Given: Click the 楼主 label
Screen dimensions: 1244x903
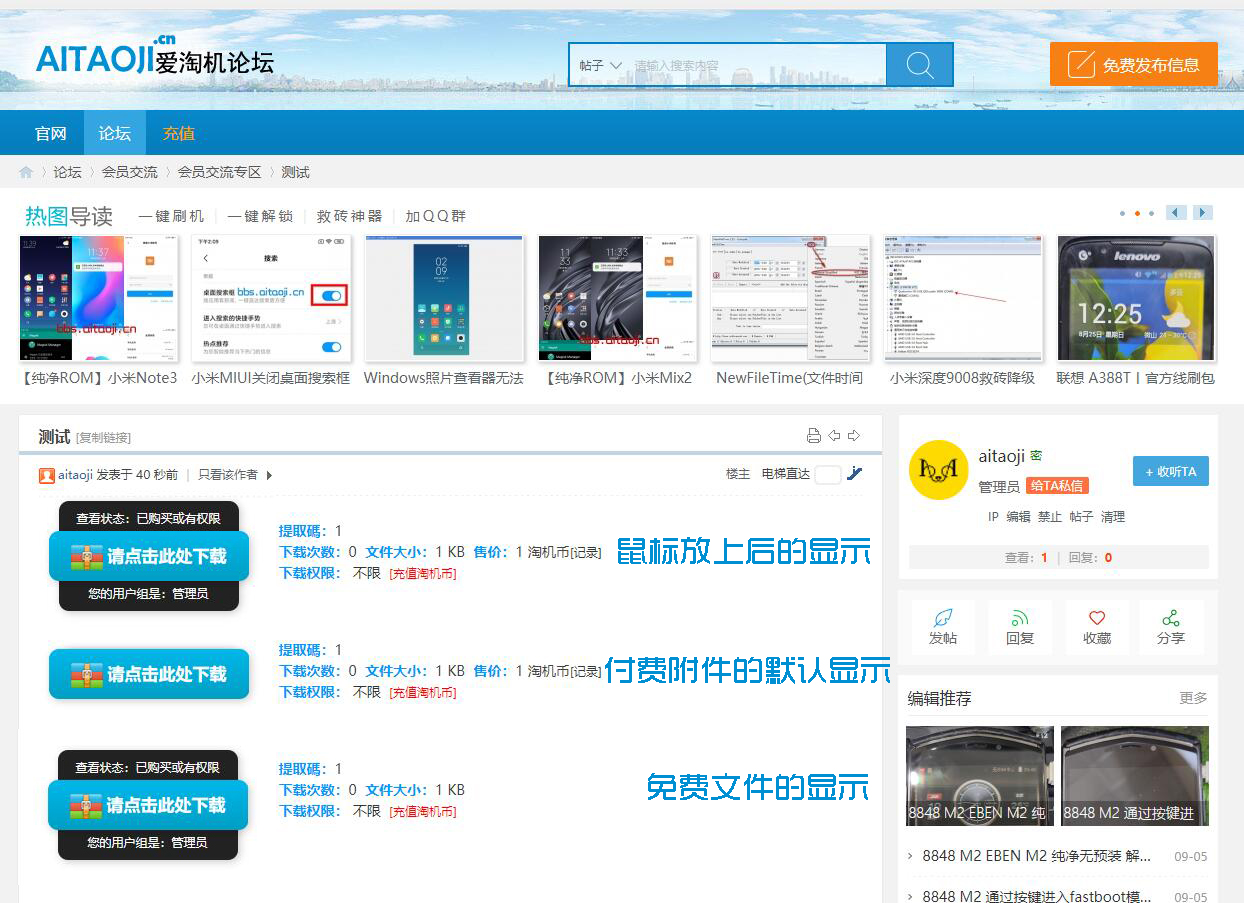Looking at the screenshot, I should (x=738, y=474).
